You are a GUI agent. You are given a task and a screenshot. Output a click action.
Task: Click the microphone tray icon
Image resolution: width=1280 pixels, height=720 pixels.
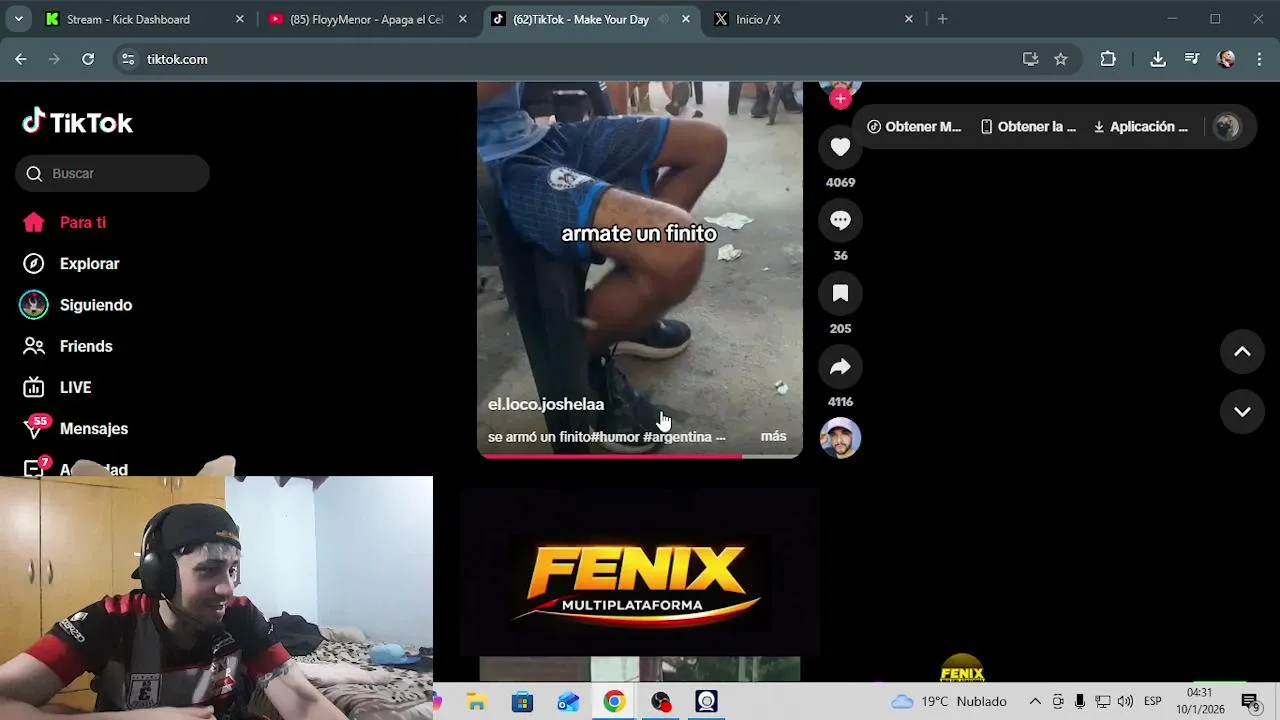coord(1080,701)
